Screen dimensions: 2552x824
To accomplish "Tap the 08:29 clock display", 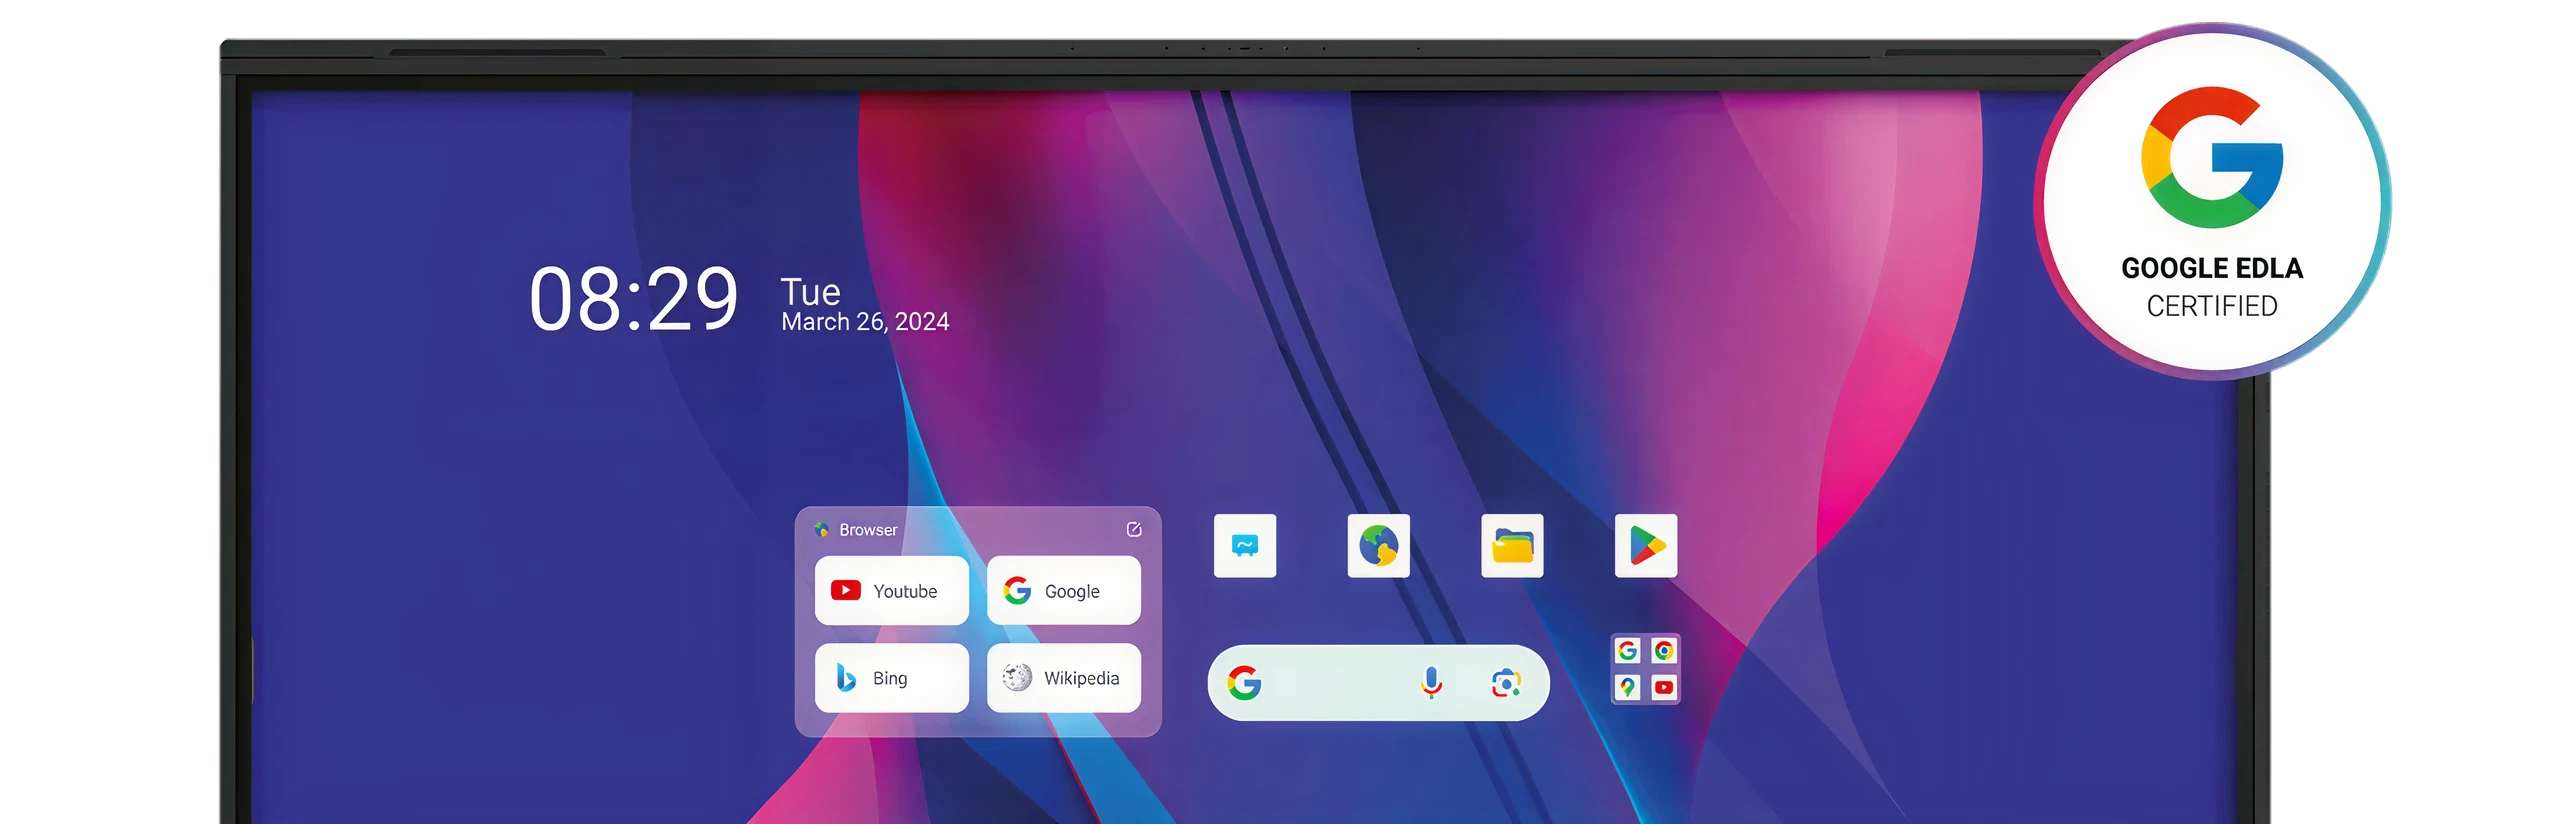I will point(633,298).
